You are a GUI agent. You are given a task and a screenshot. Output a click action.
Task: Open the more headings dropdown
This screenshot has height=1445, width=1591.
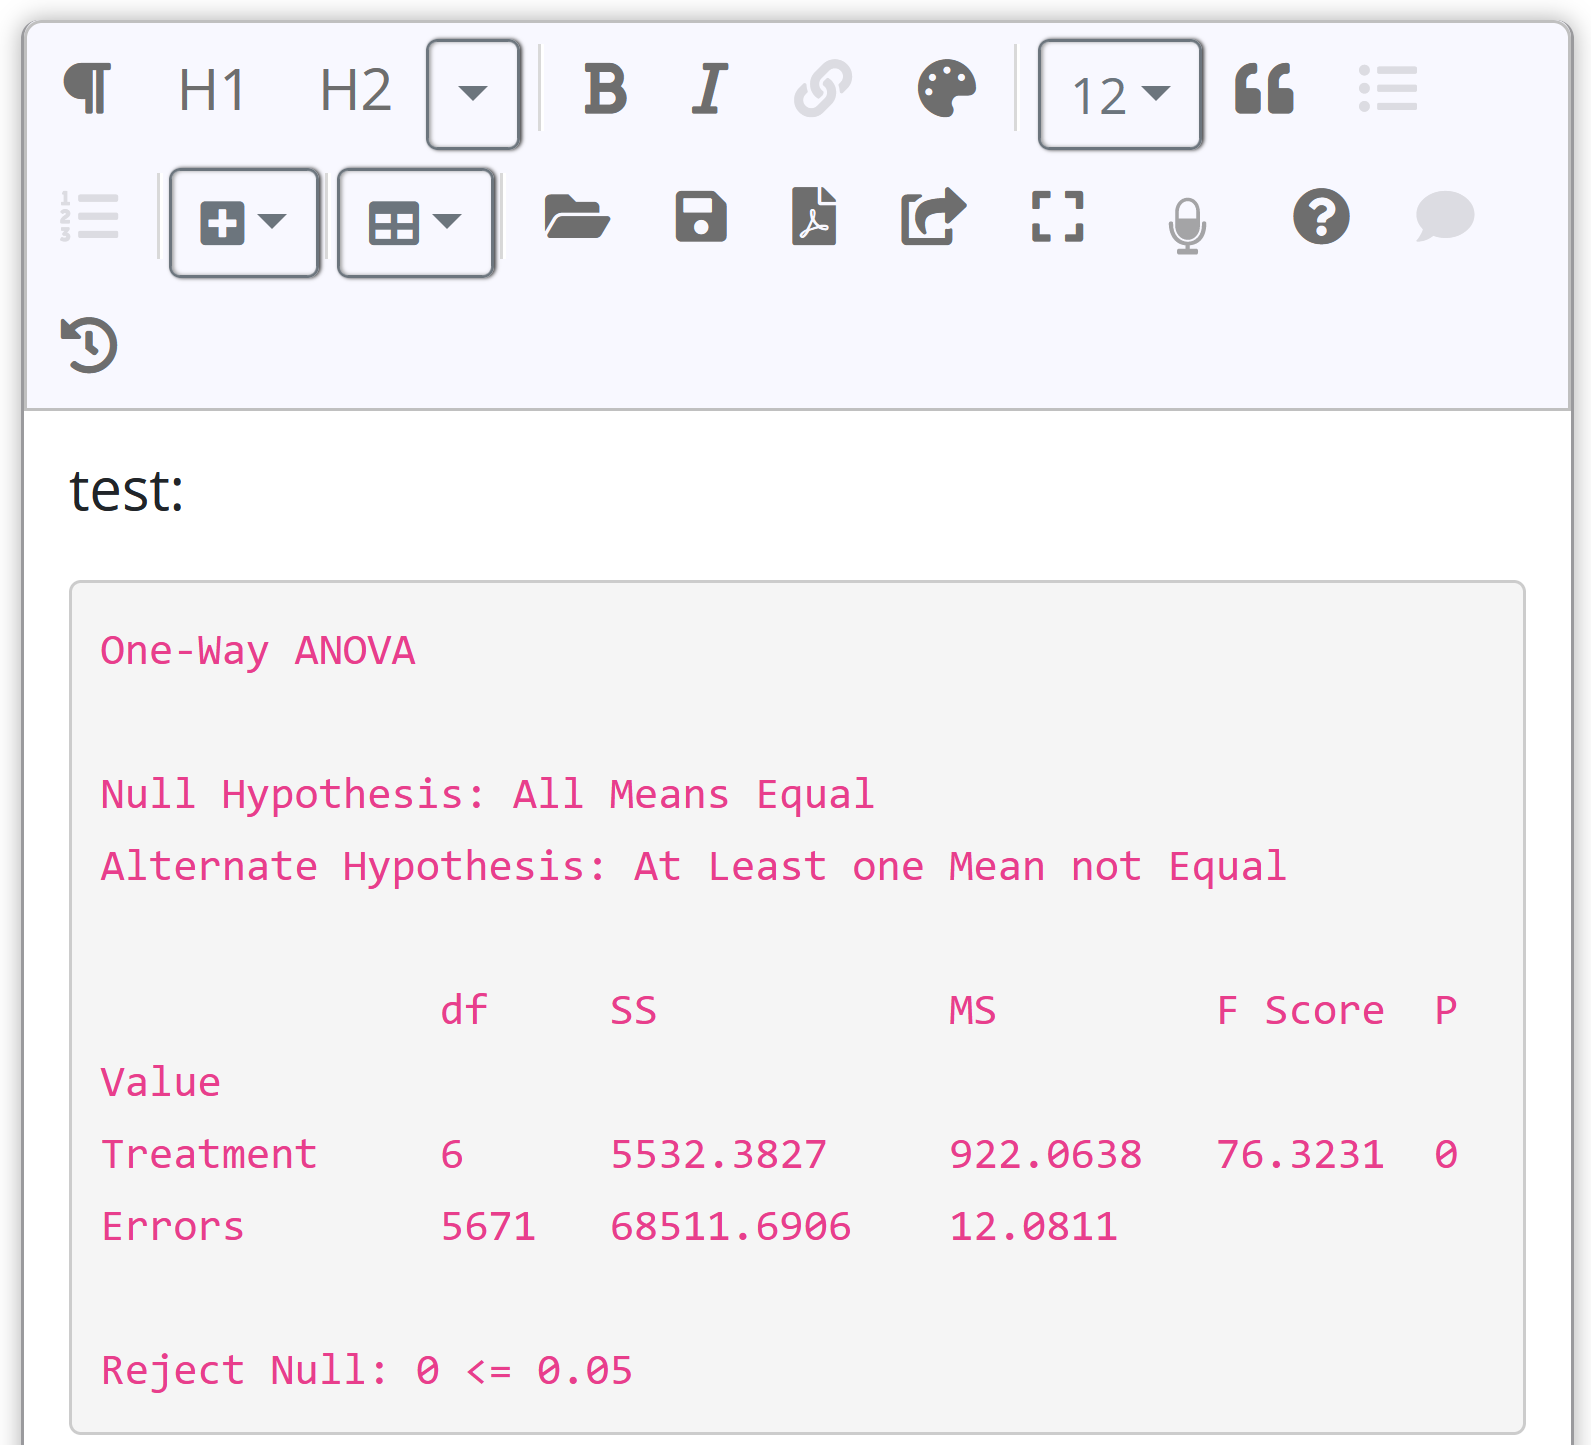(473, 94)
